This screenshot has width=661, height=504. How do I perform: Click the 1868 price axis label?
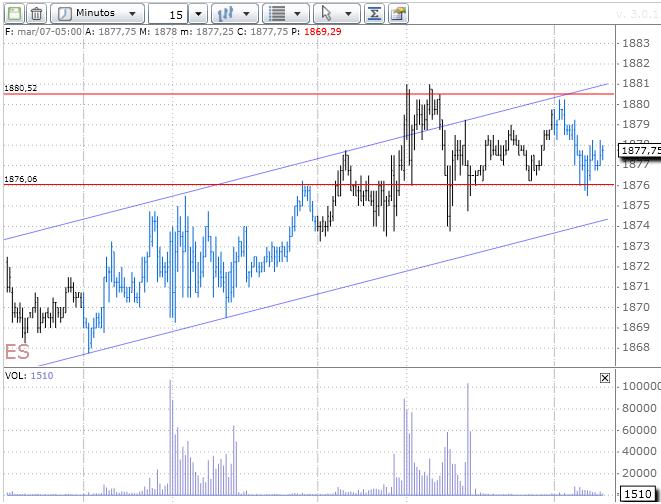636,347
